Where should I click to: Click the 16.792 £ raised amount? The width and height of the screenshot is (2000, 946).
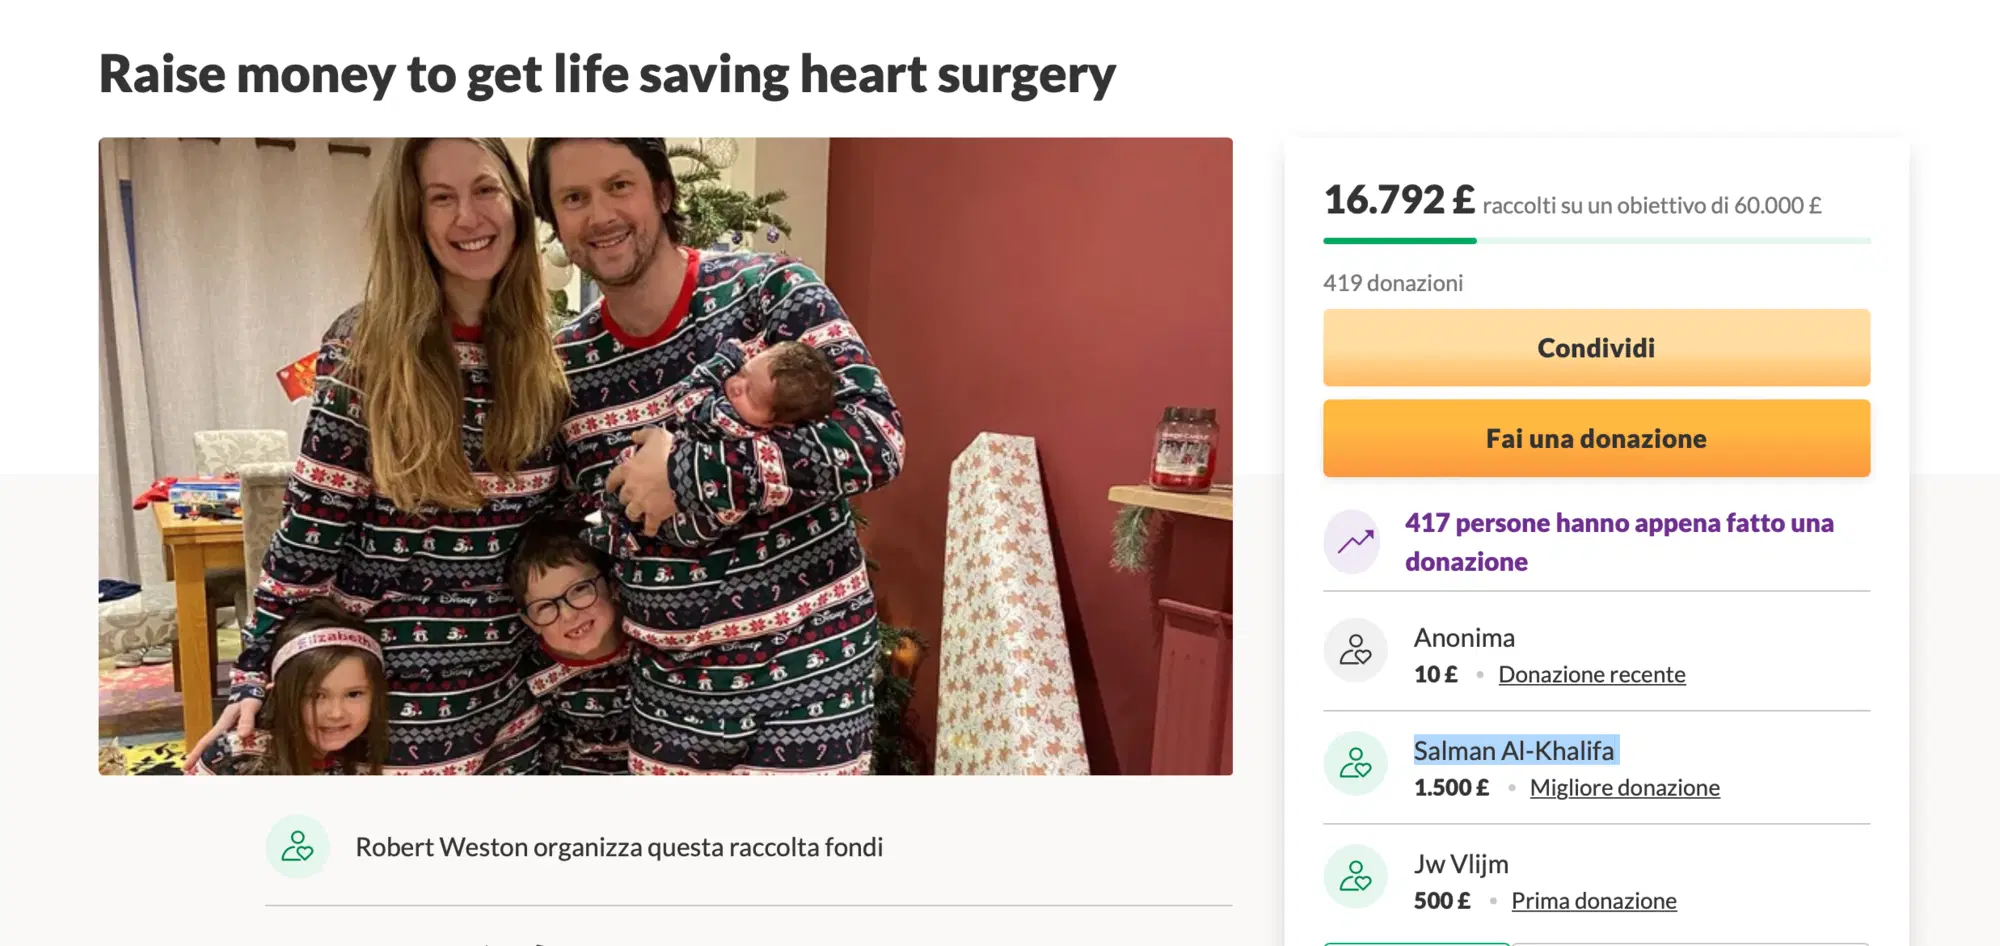[1398, 201]
